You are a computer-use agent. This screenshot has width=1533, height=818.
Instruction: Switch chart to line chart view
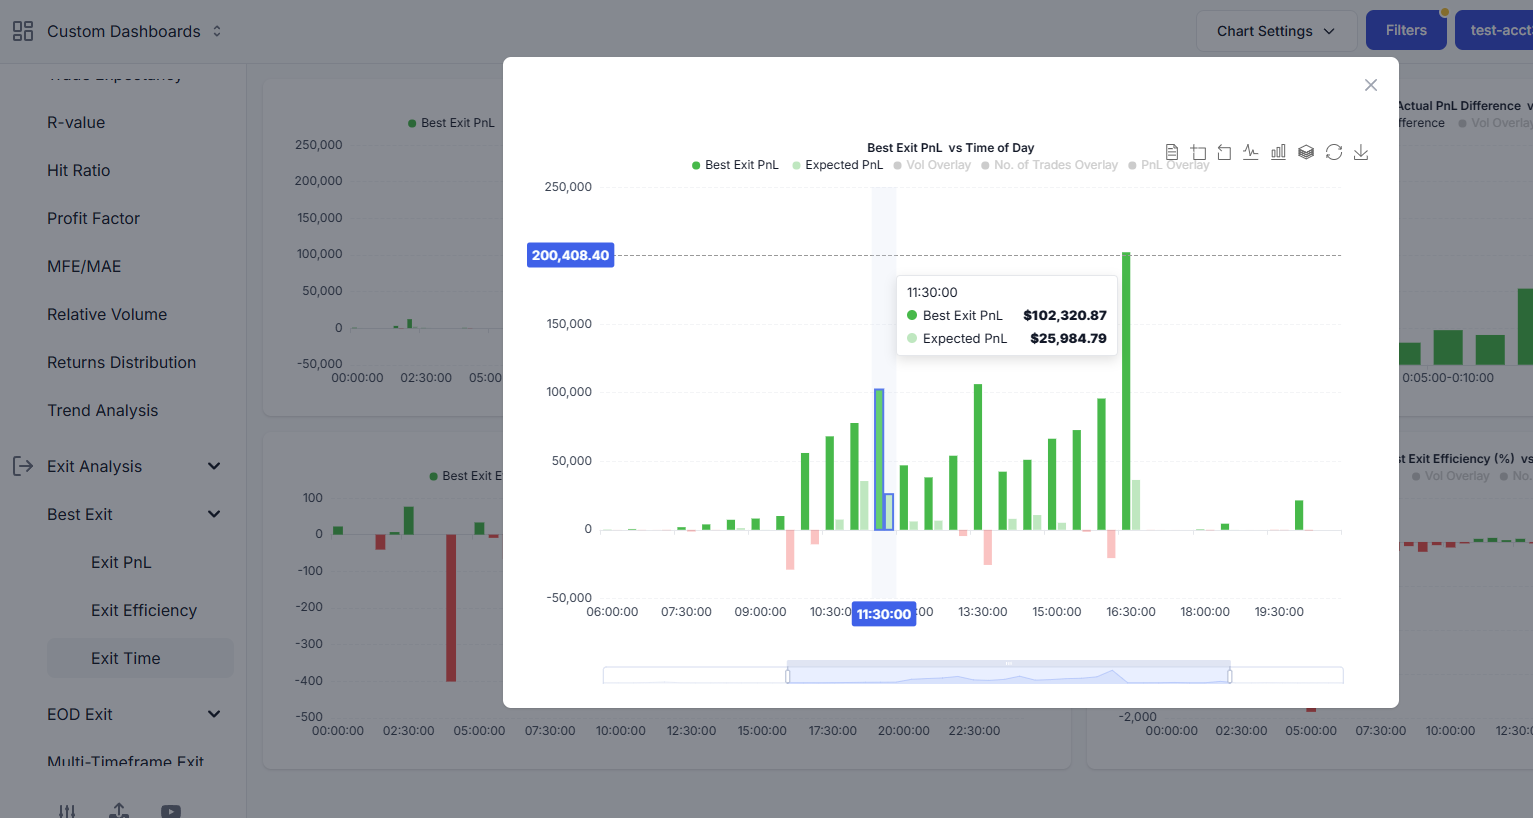pos(1251,152)
